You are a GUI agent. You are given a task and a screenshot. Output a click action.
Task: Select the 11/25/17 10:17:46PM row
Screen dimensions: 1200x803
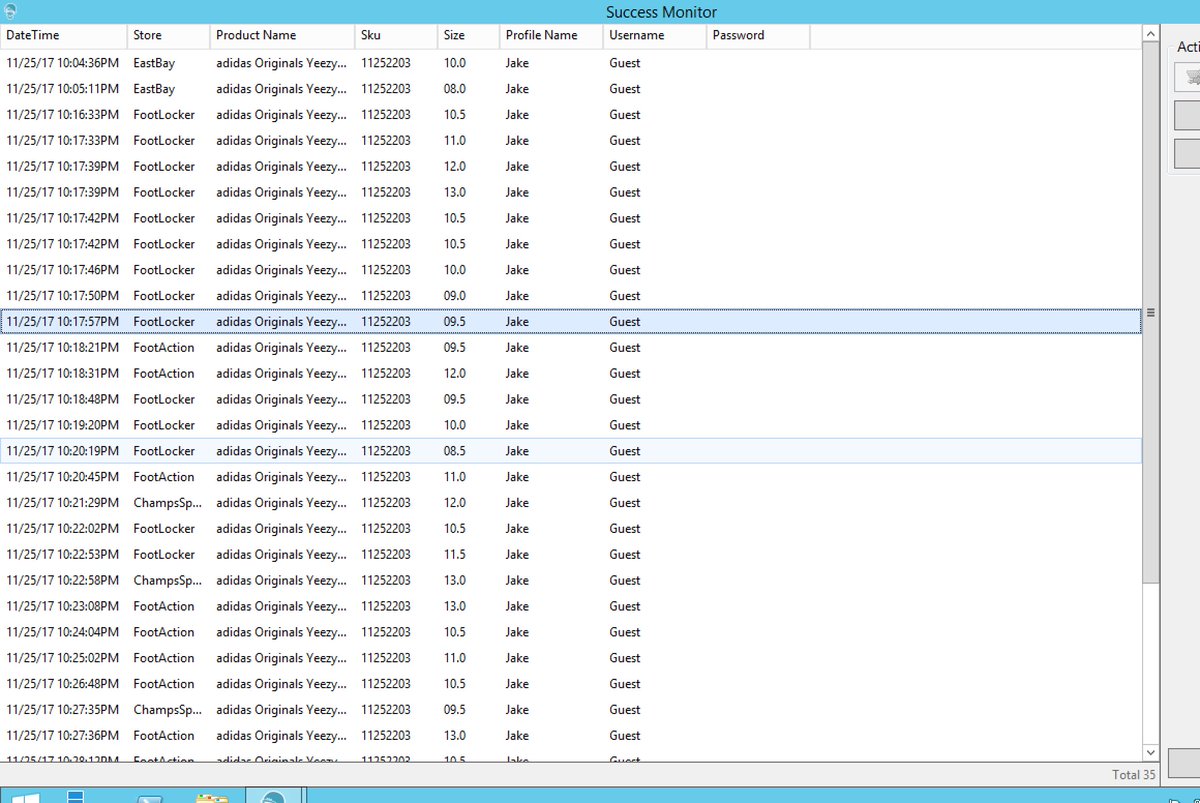571,270
